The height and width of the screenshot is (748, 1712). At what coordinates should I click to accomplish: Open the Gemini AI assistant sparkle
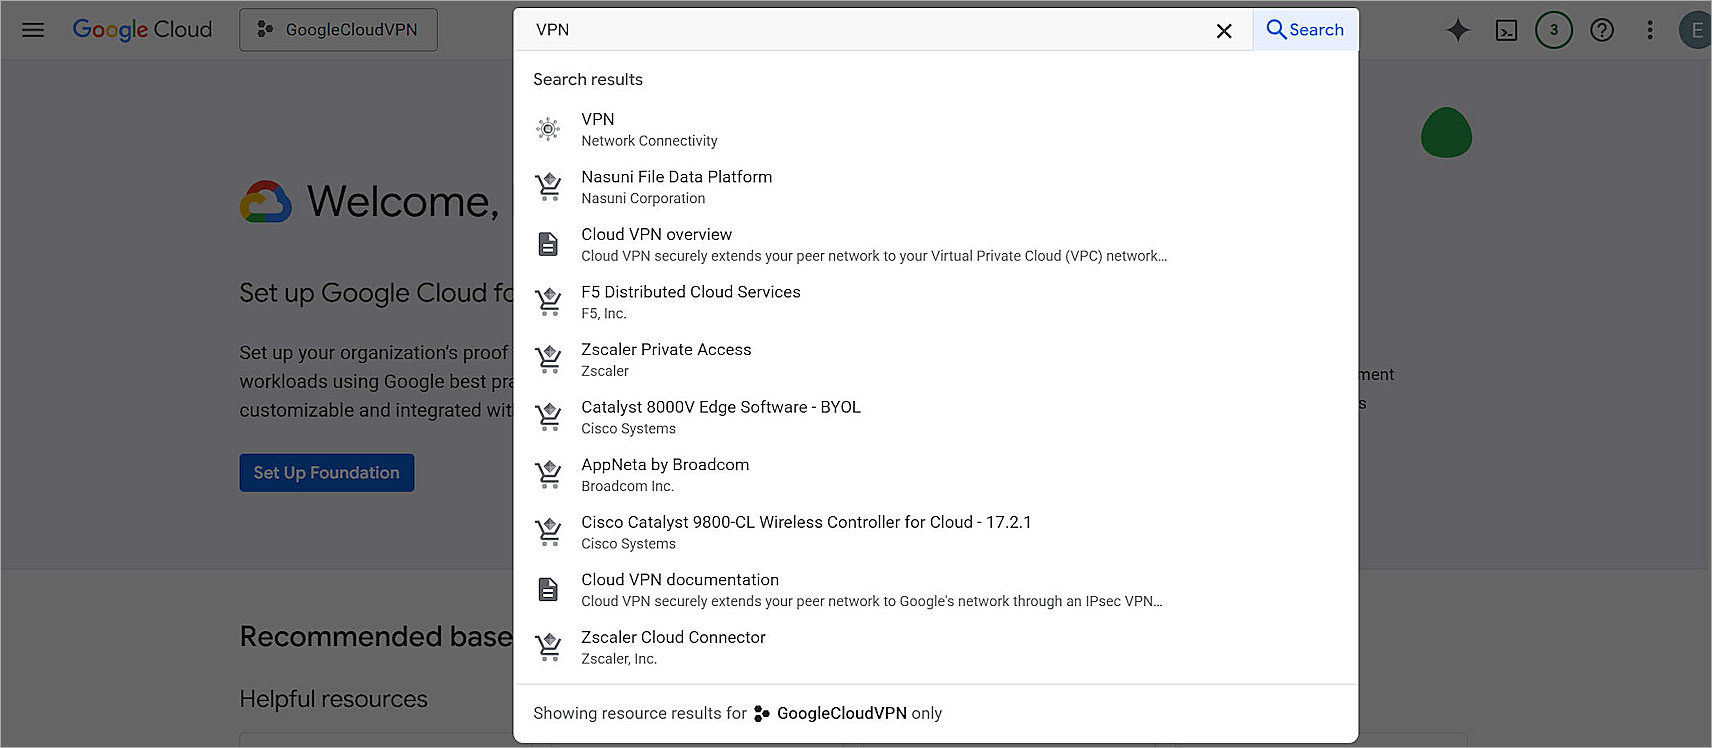click(1458, 29)
